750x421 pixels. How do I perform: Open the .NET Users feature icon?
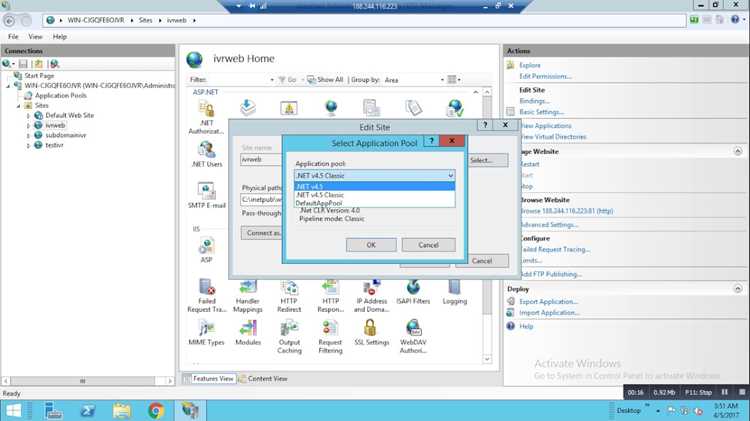pyautogui.click(x=207, y=154)
